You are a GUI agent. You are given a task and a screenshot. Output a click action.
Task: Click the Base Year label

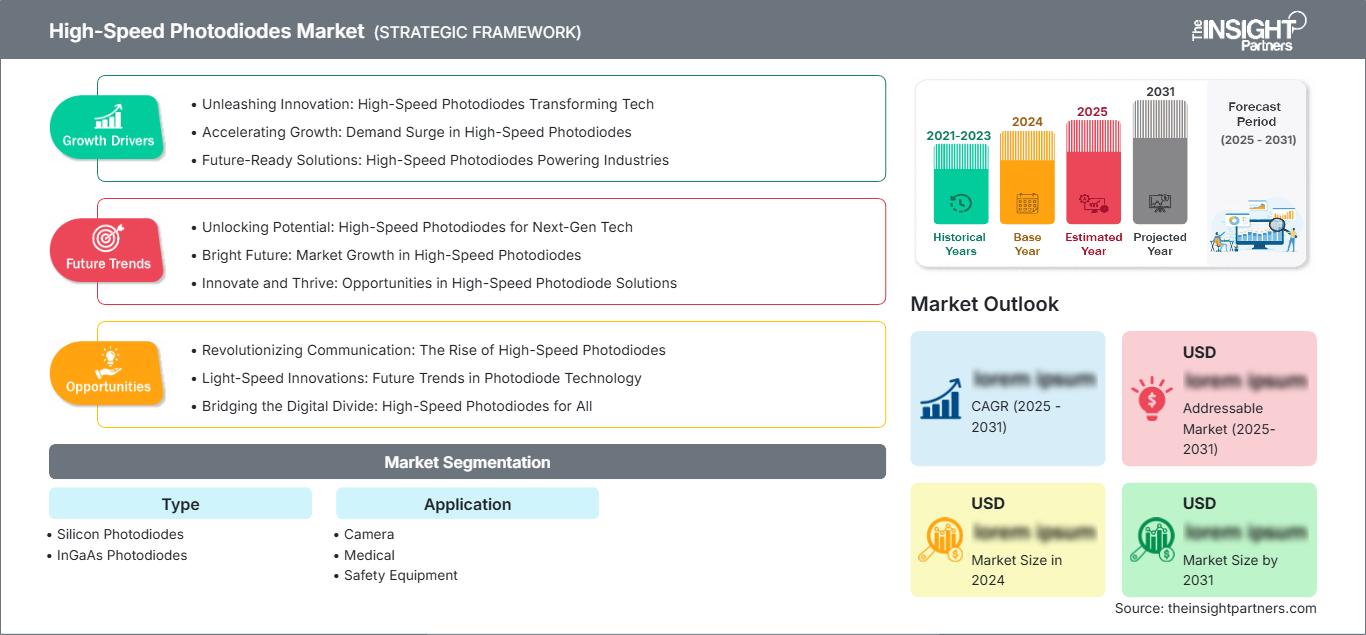1027,244
